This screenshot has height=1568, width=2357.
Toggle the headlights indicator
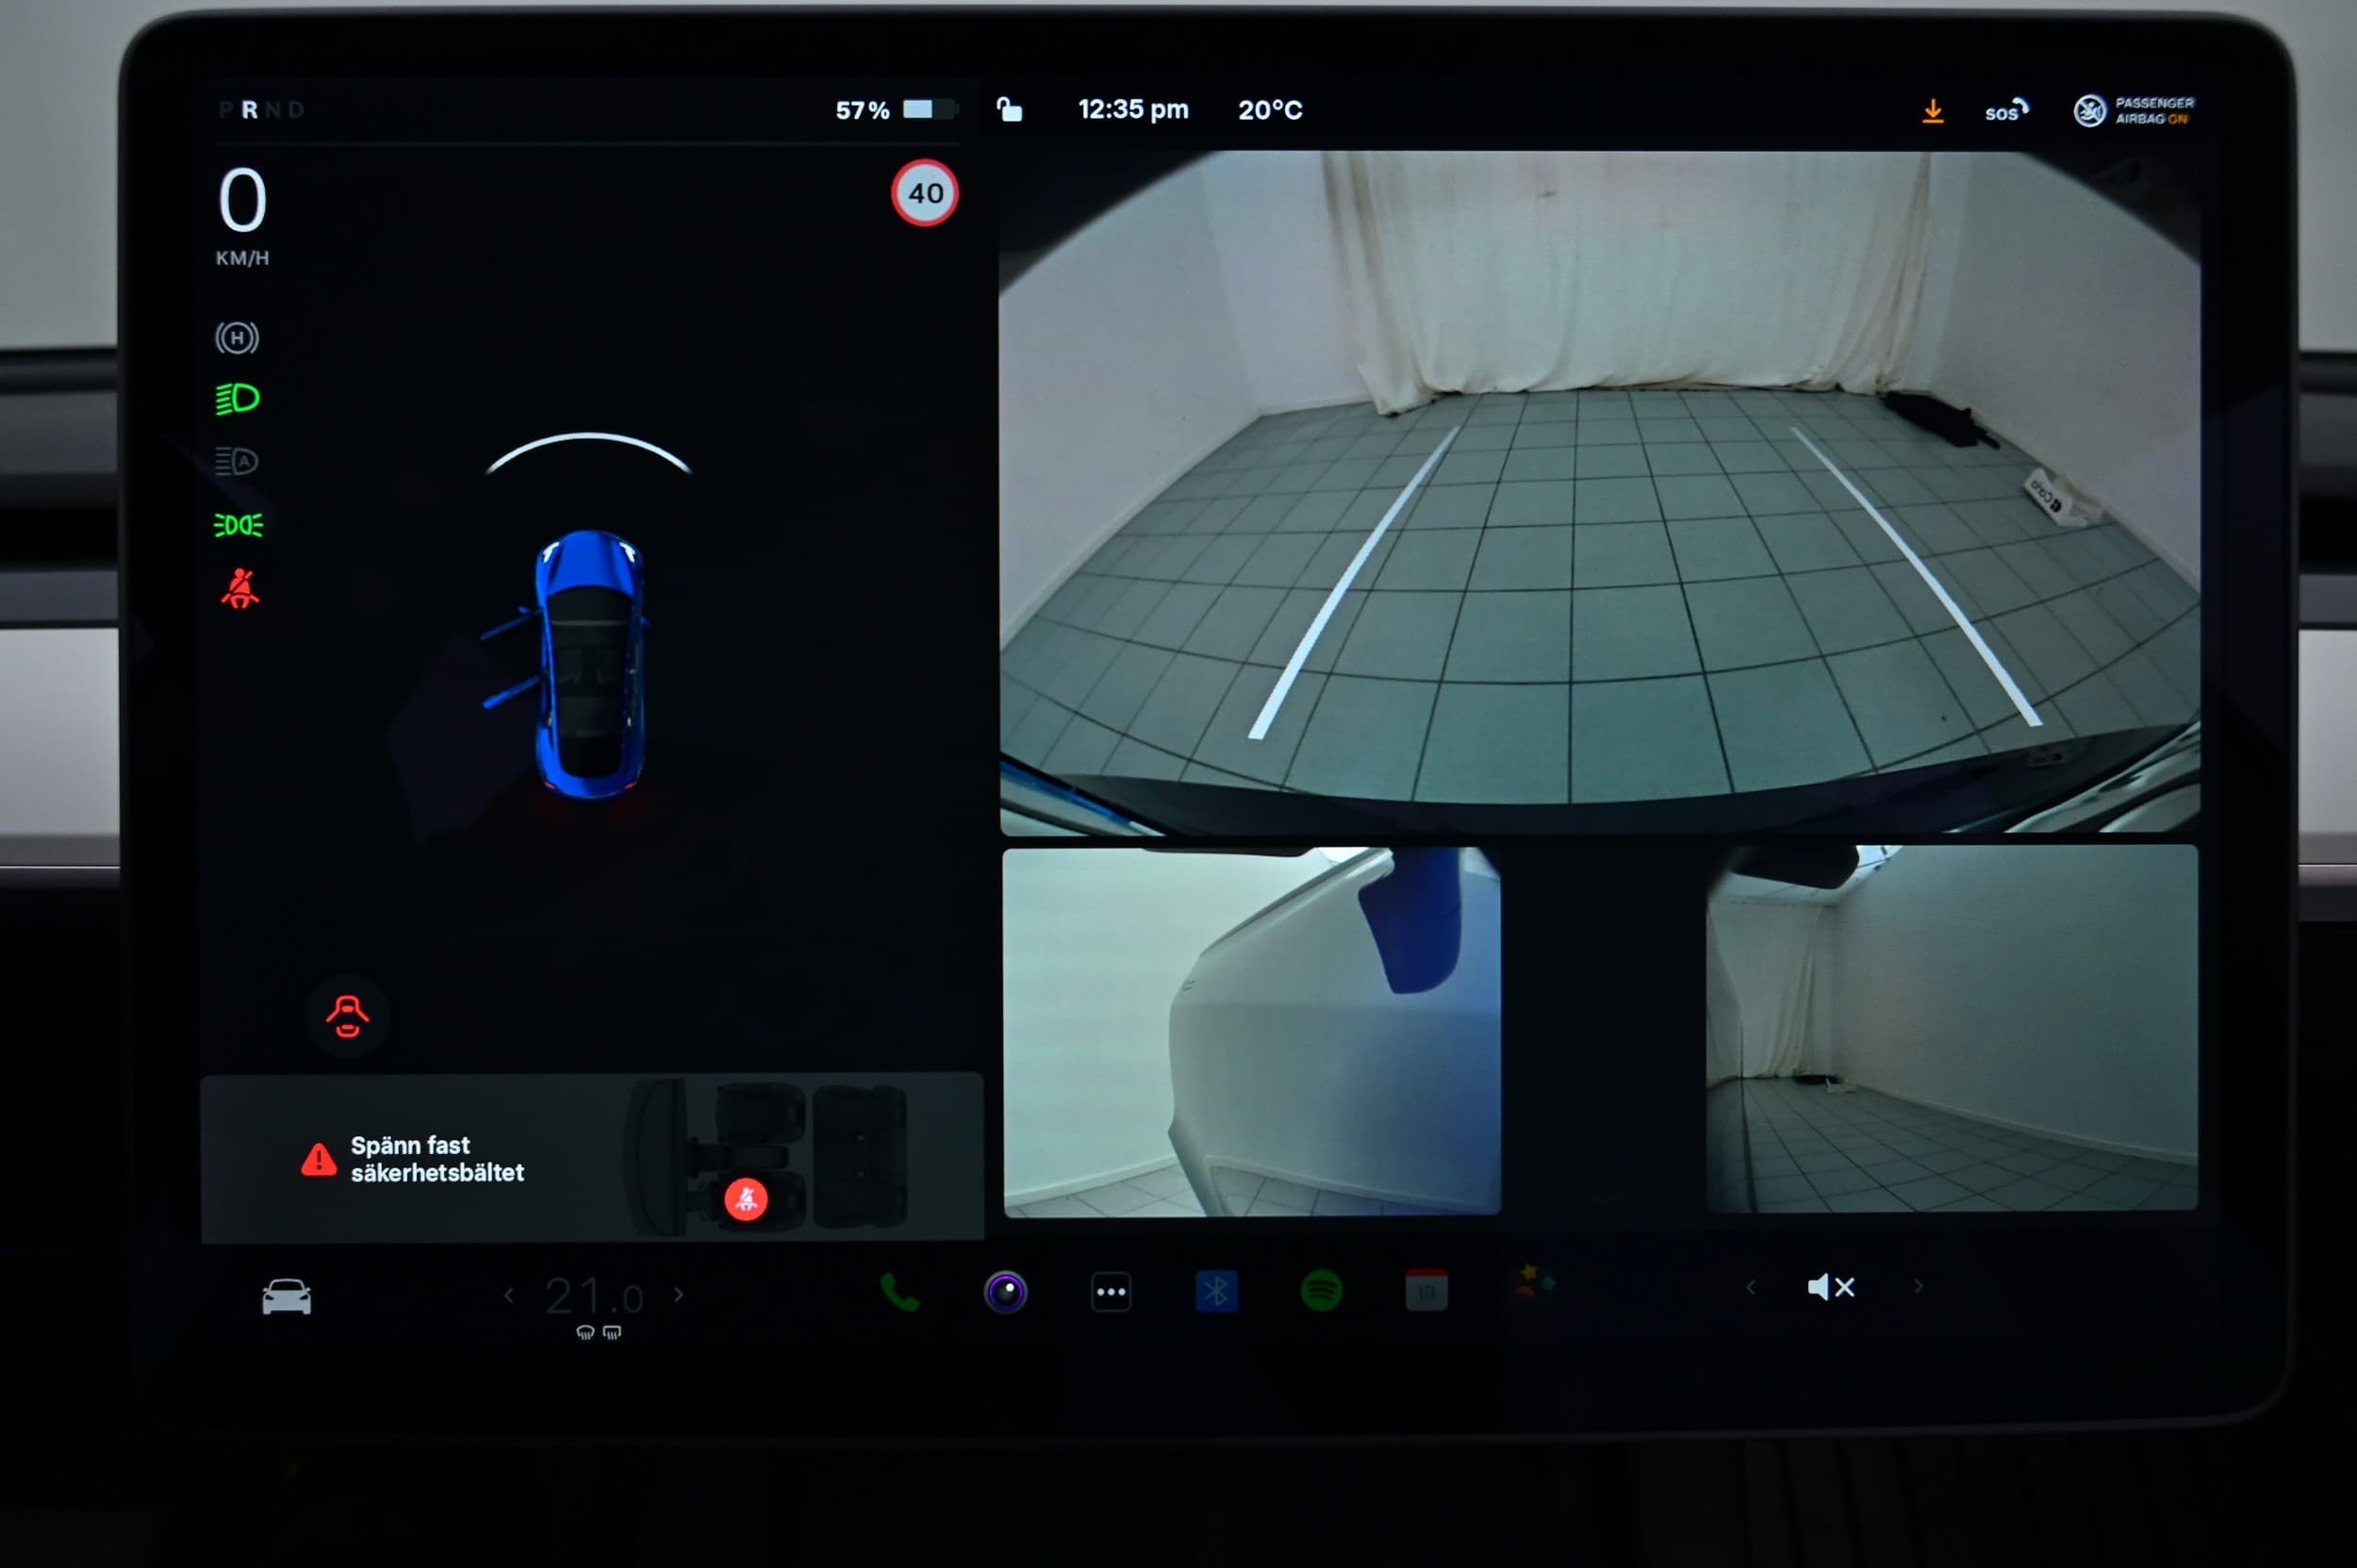point(238,399)
